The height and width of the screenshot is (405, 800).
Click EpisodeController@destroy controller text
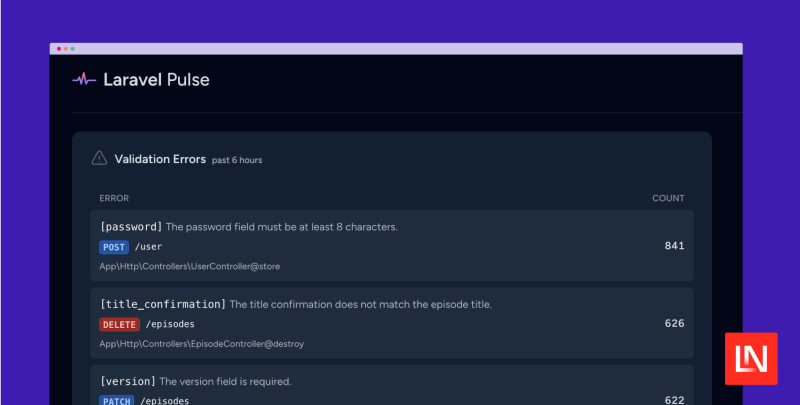coord(201,344)
